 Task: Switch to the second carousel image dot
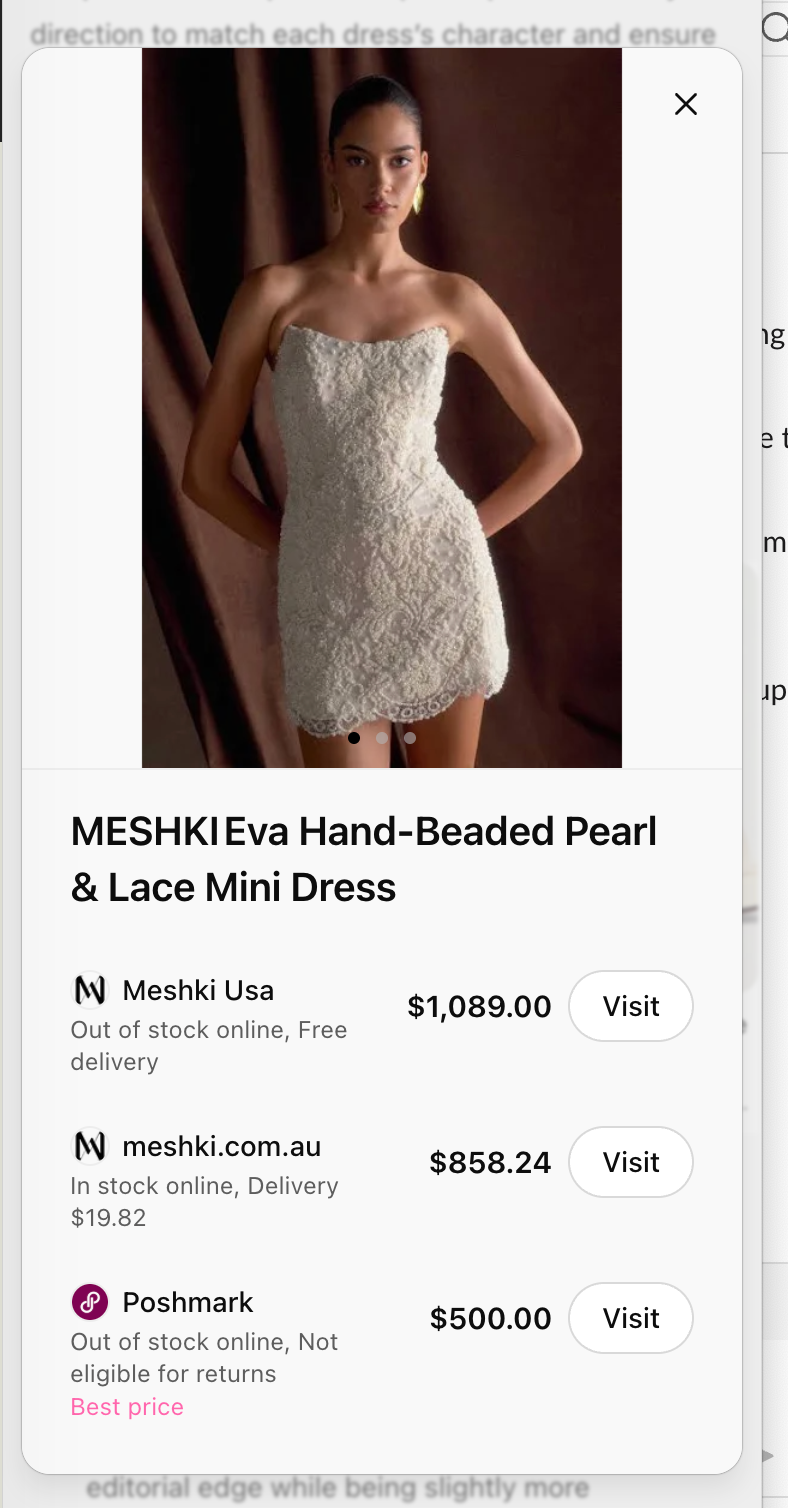tap(382, 738)
